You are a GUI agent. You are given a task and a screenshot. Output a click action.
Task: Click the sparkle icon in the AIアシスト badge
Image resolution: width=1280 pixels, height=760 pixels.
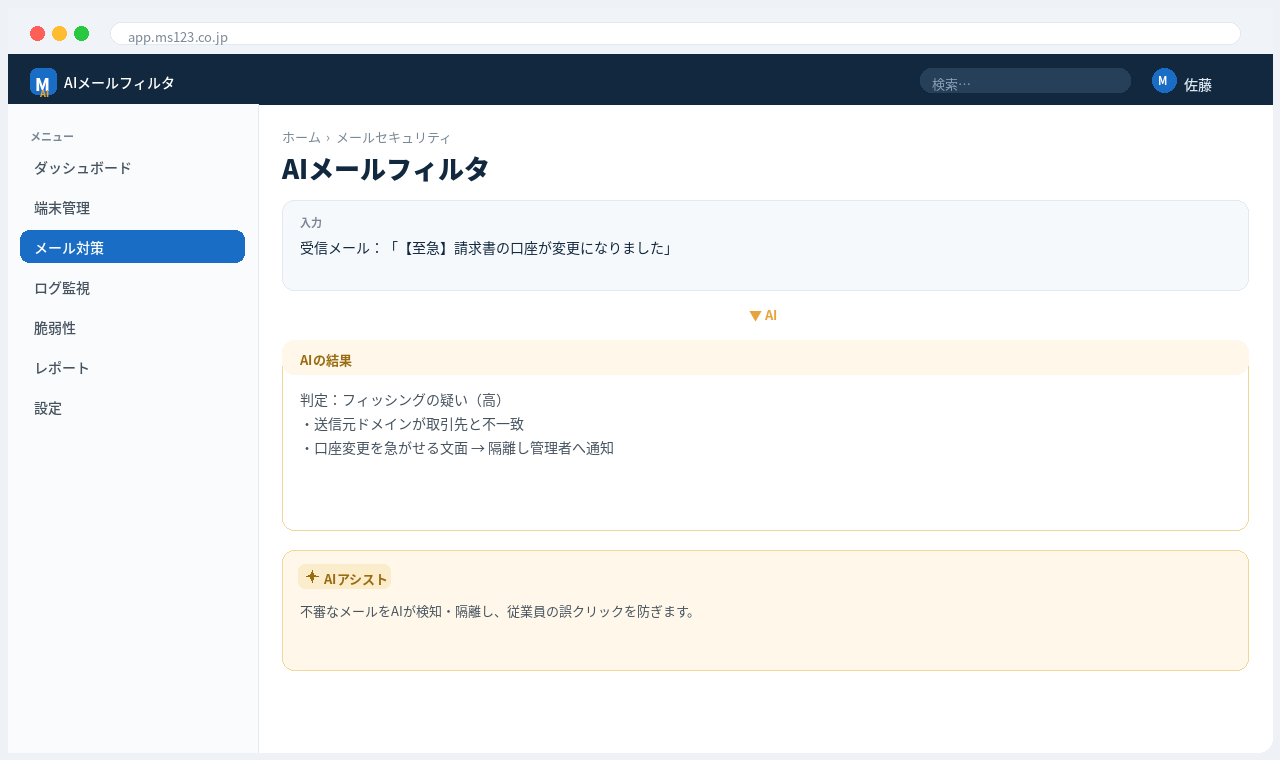tap(312, 577)
